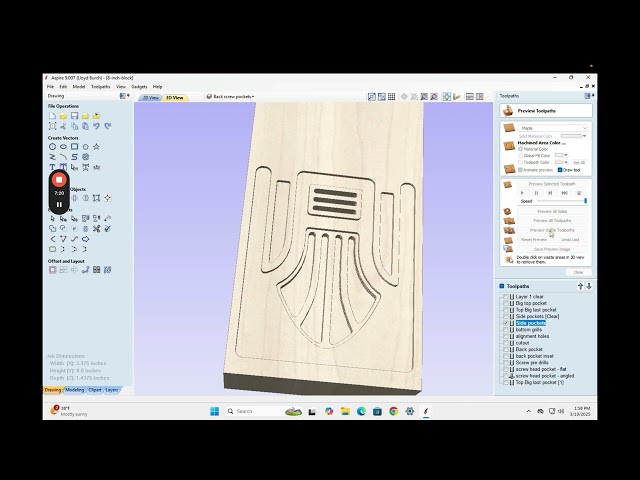Click Save Preview Image button
This screenshot has height=480, width=640.
click(552, 249)
